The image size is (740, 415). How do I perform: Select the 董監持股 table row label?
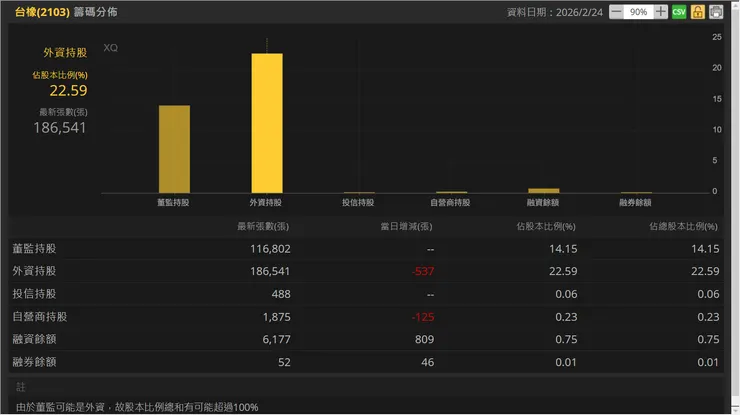34,248
